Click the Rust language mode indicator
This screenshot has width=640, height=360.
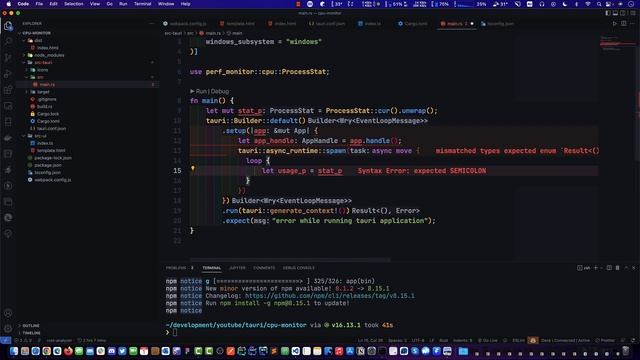pos(443,340)
